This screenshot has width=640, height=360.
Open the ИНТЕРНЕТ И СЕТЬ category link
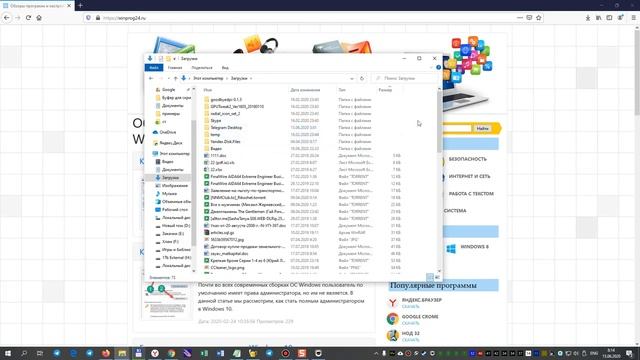click(469, 176)
